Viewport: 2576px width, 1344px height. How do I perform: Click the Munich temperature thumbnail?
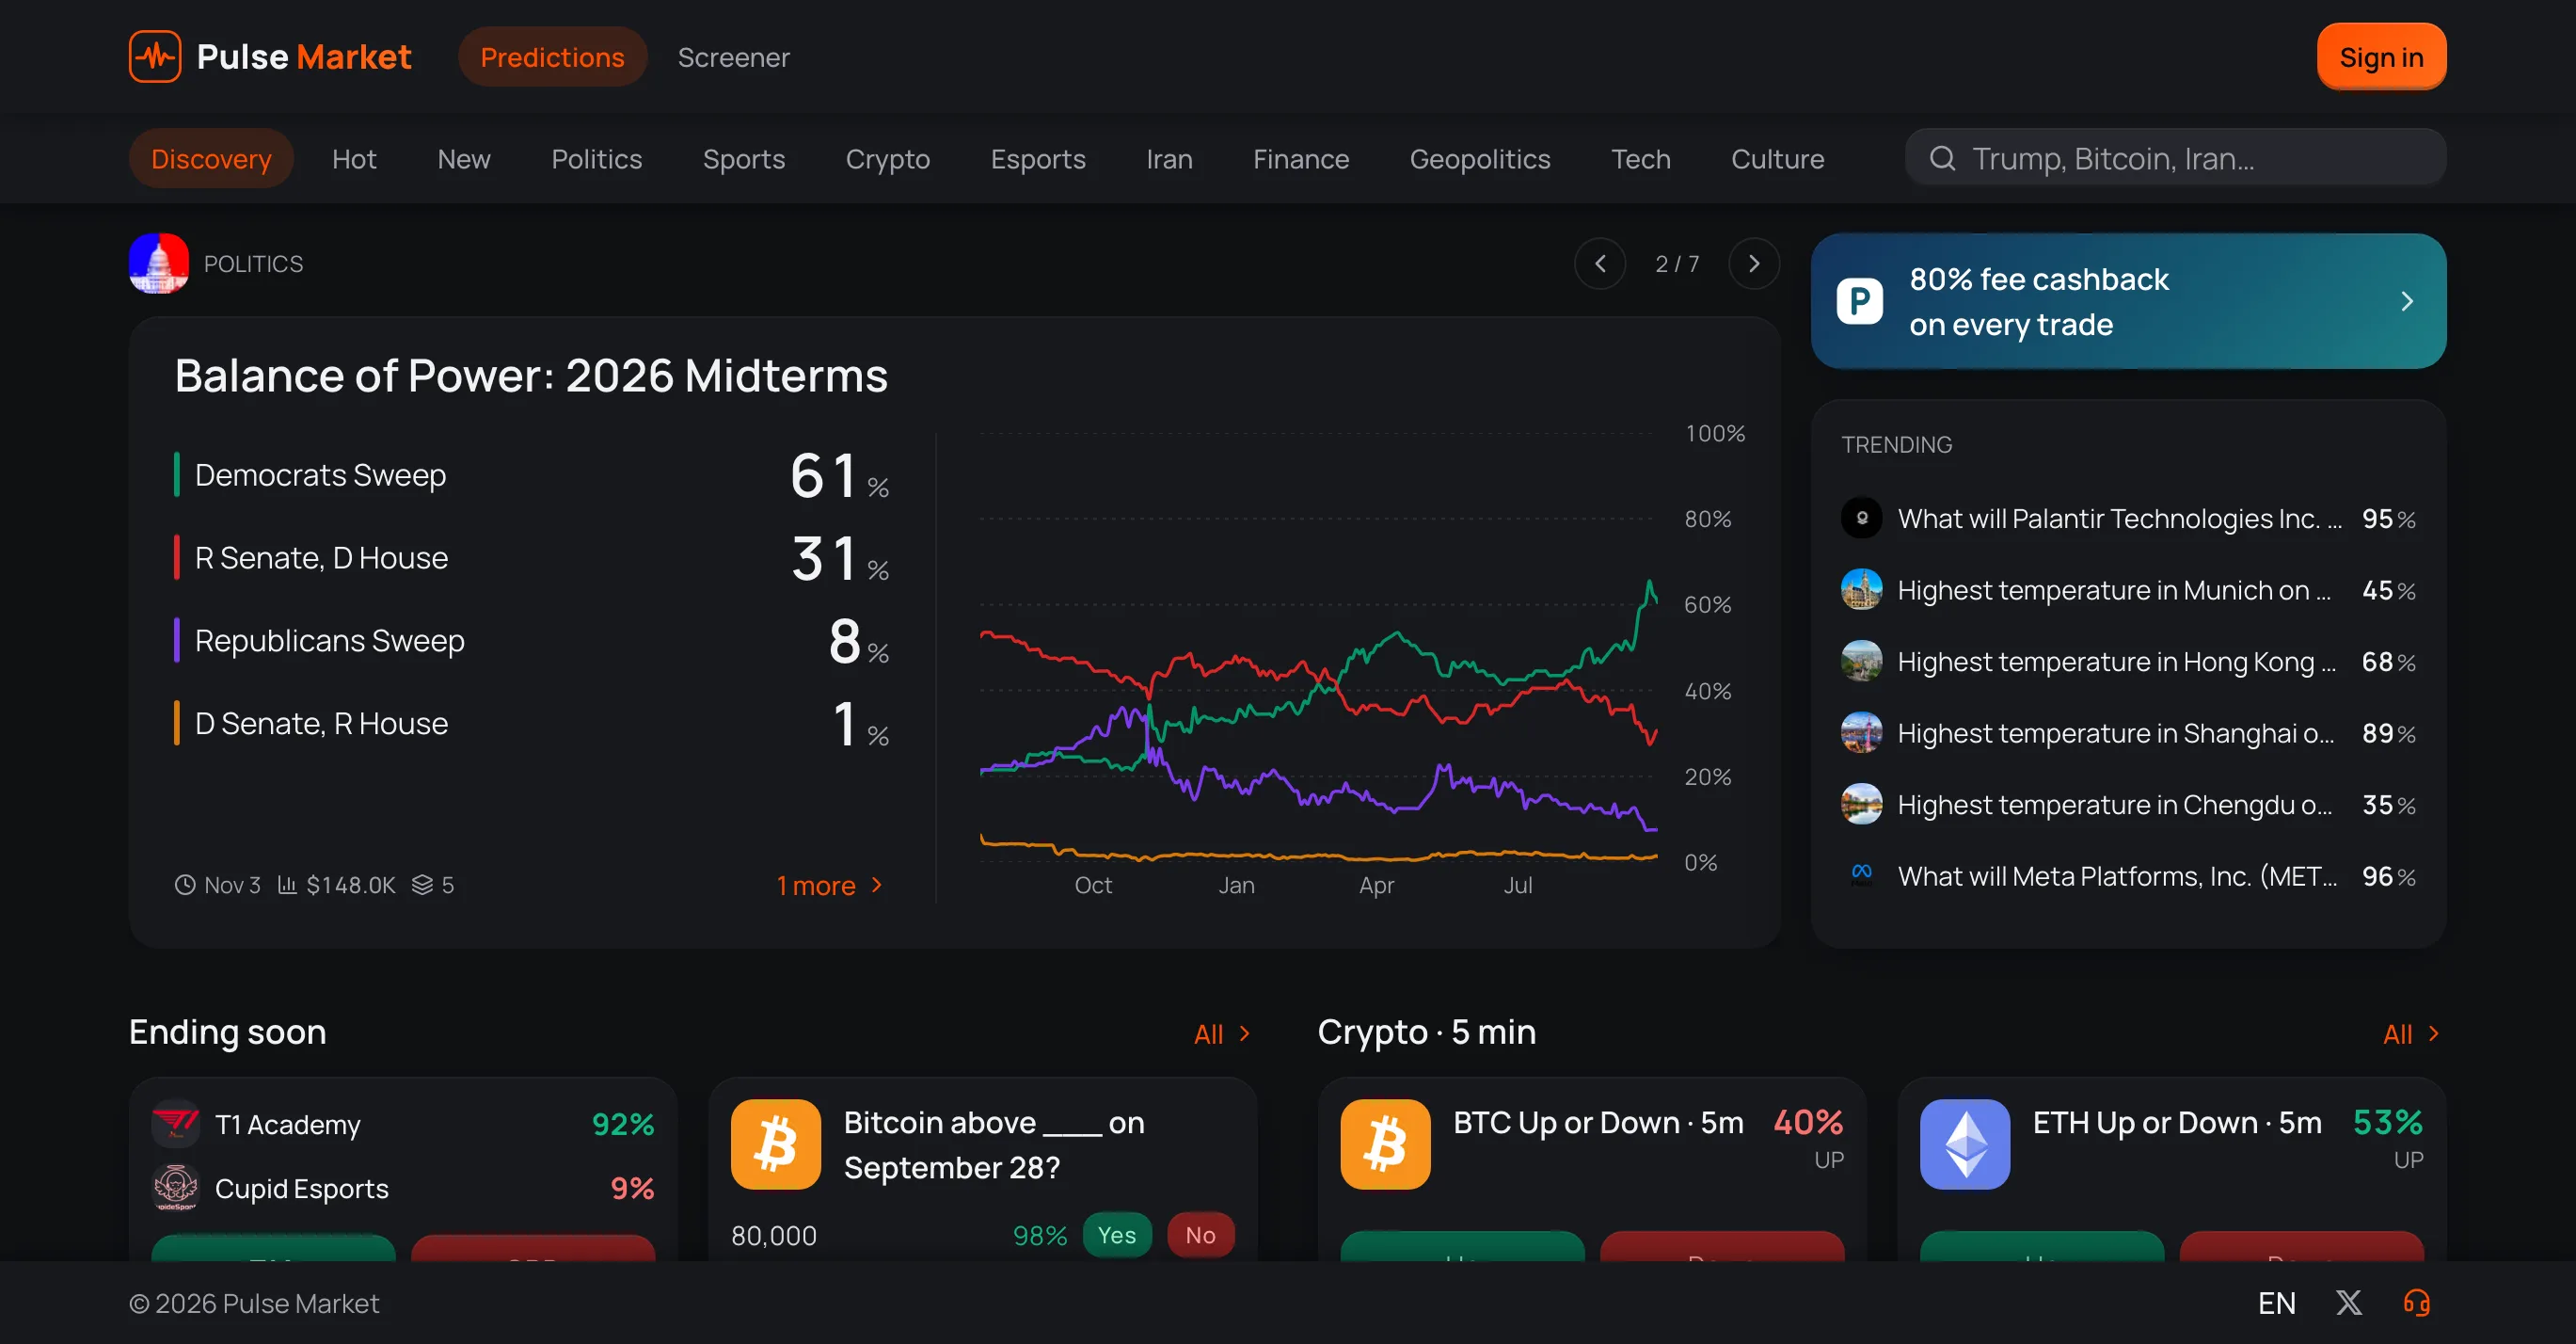[1861, 590]
